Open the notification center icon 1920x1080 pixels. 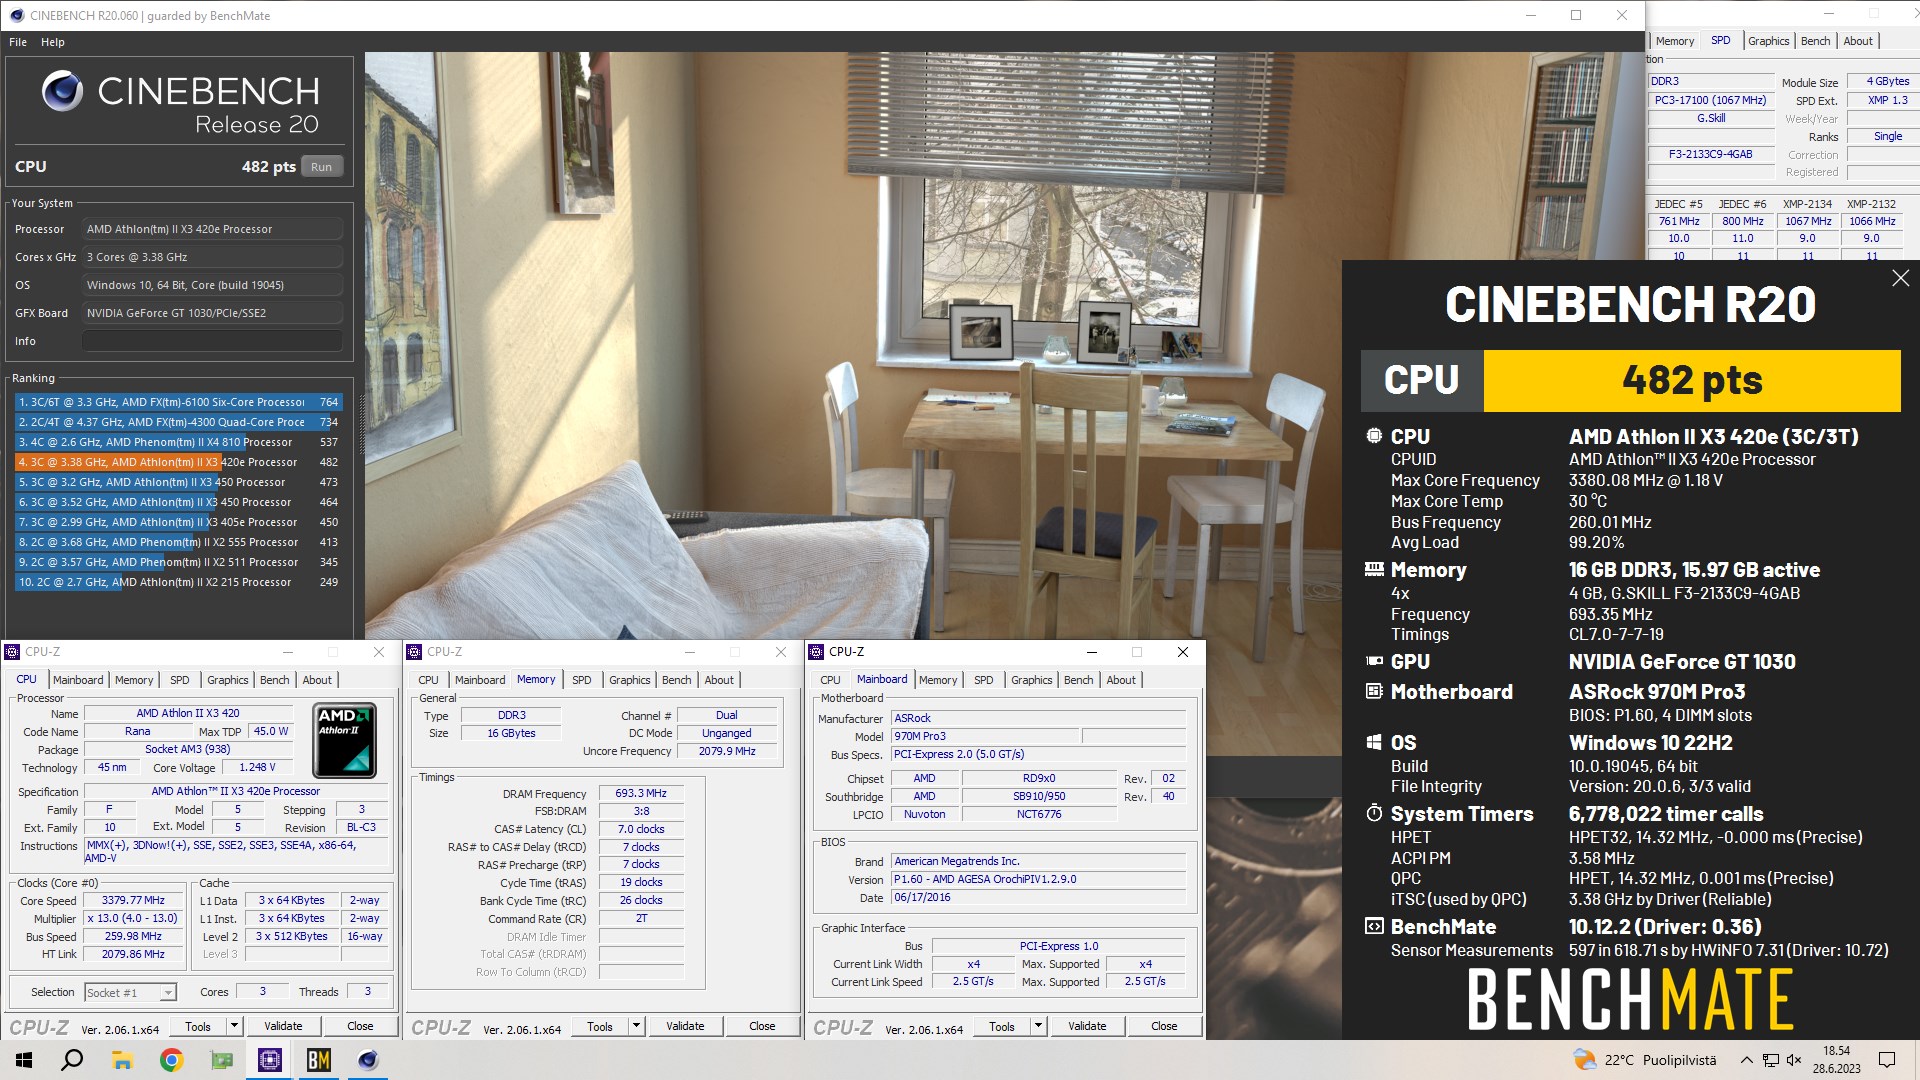[1887, 1060]
